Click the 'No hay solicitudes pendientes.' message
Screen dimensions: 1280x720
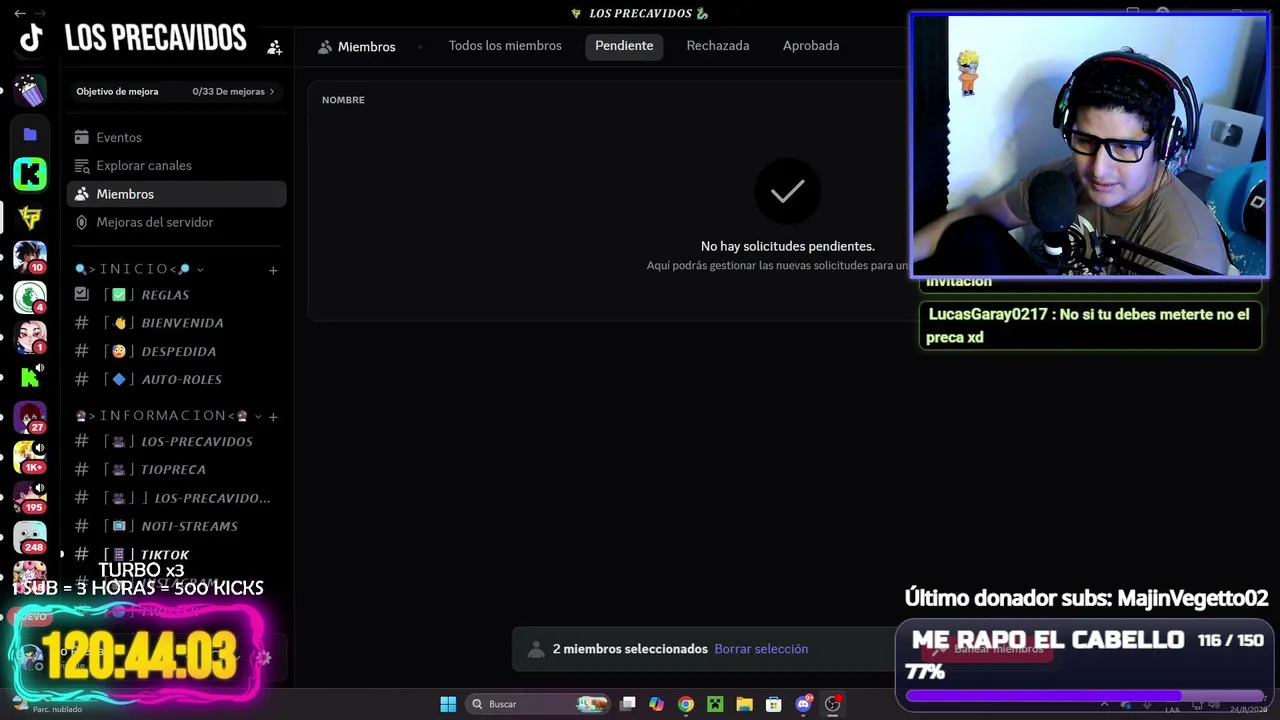click(x=788, y=246)
